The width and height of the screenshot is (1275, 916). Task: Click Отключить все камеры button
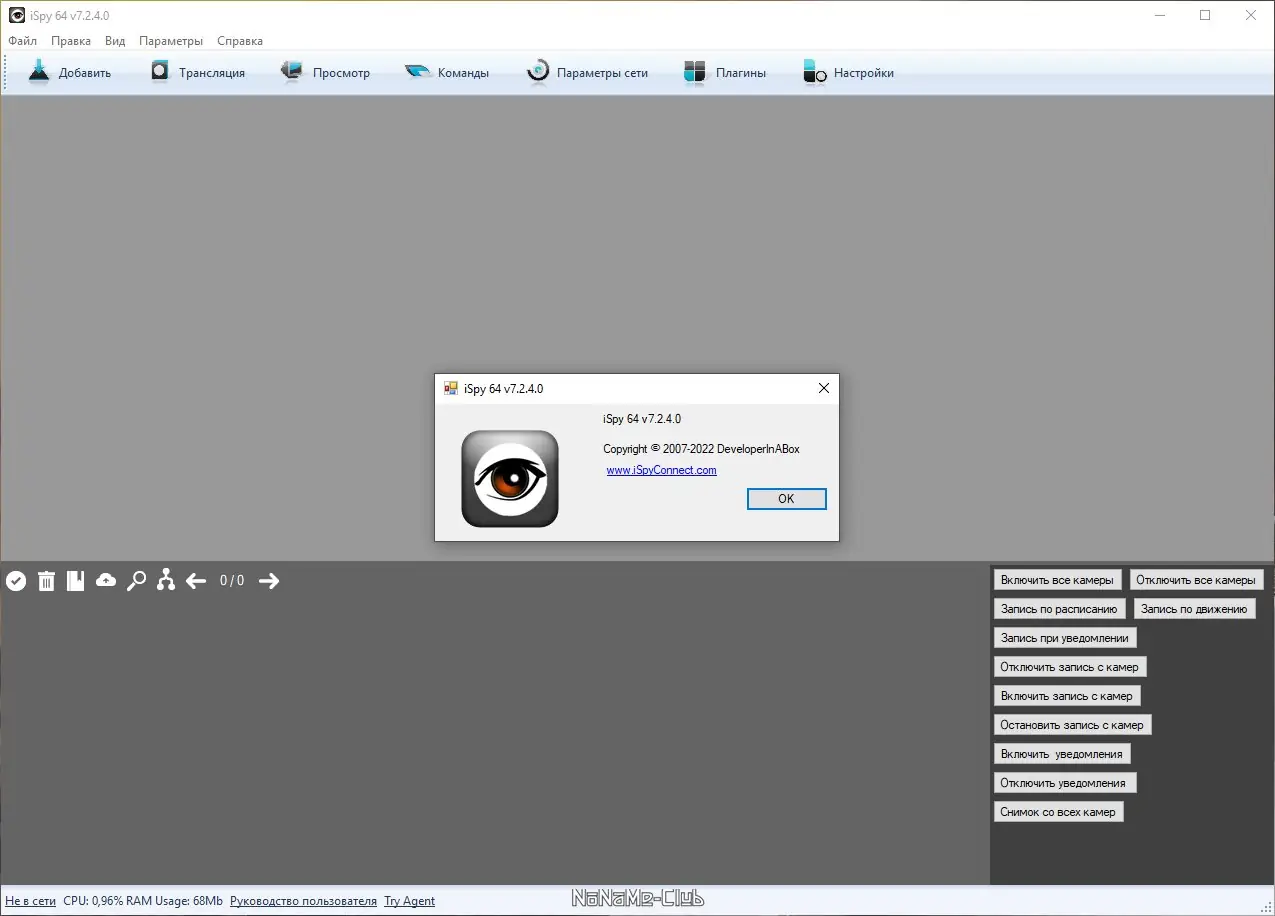tap(1196, 580)
